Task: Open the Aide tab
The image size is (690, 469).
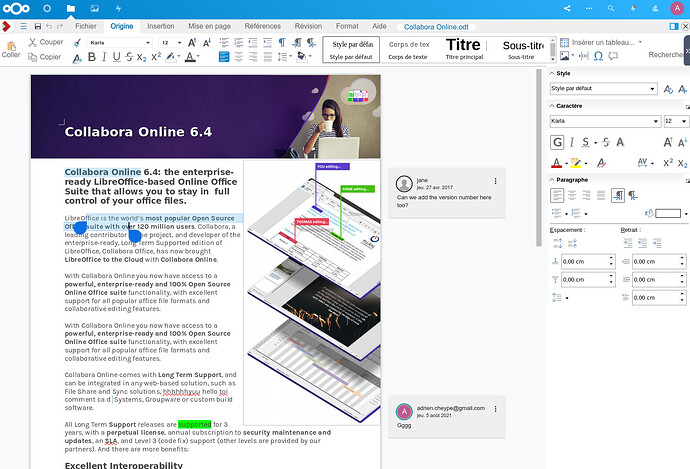Action: pos(379,26)
